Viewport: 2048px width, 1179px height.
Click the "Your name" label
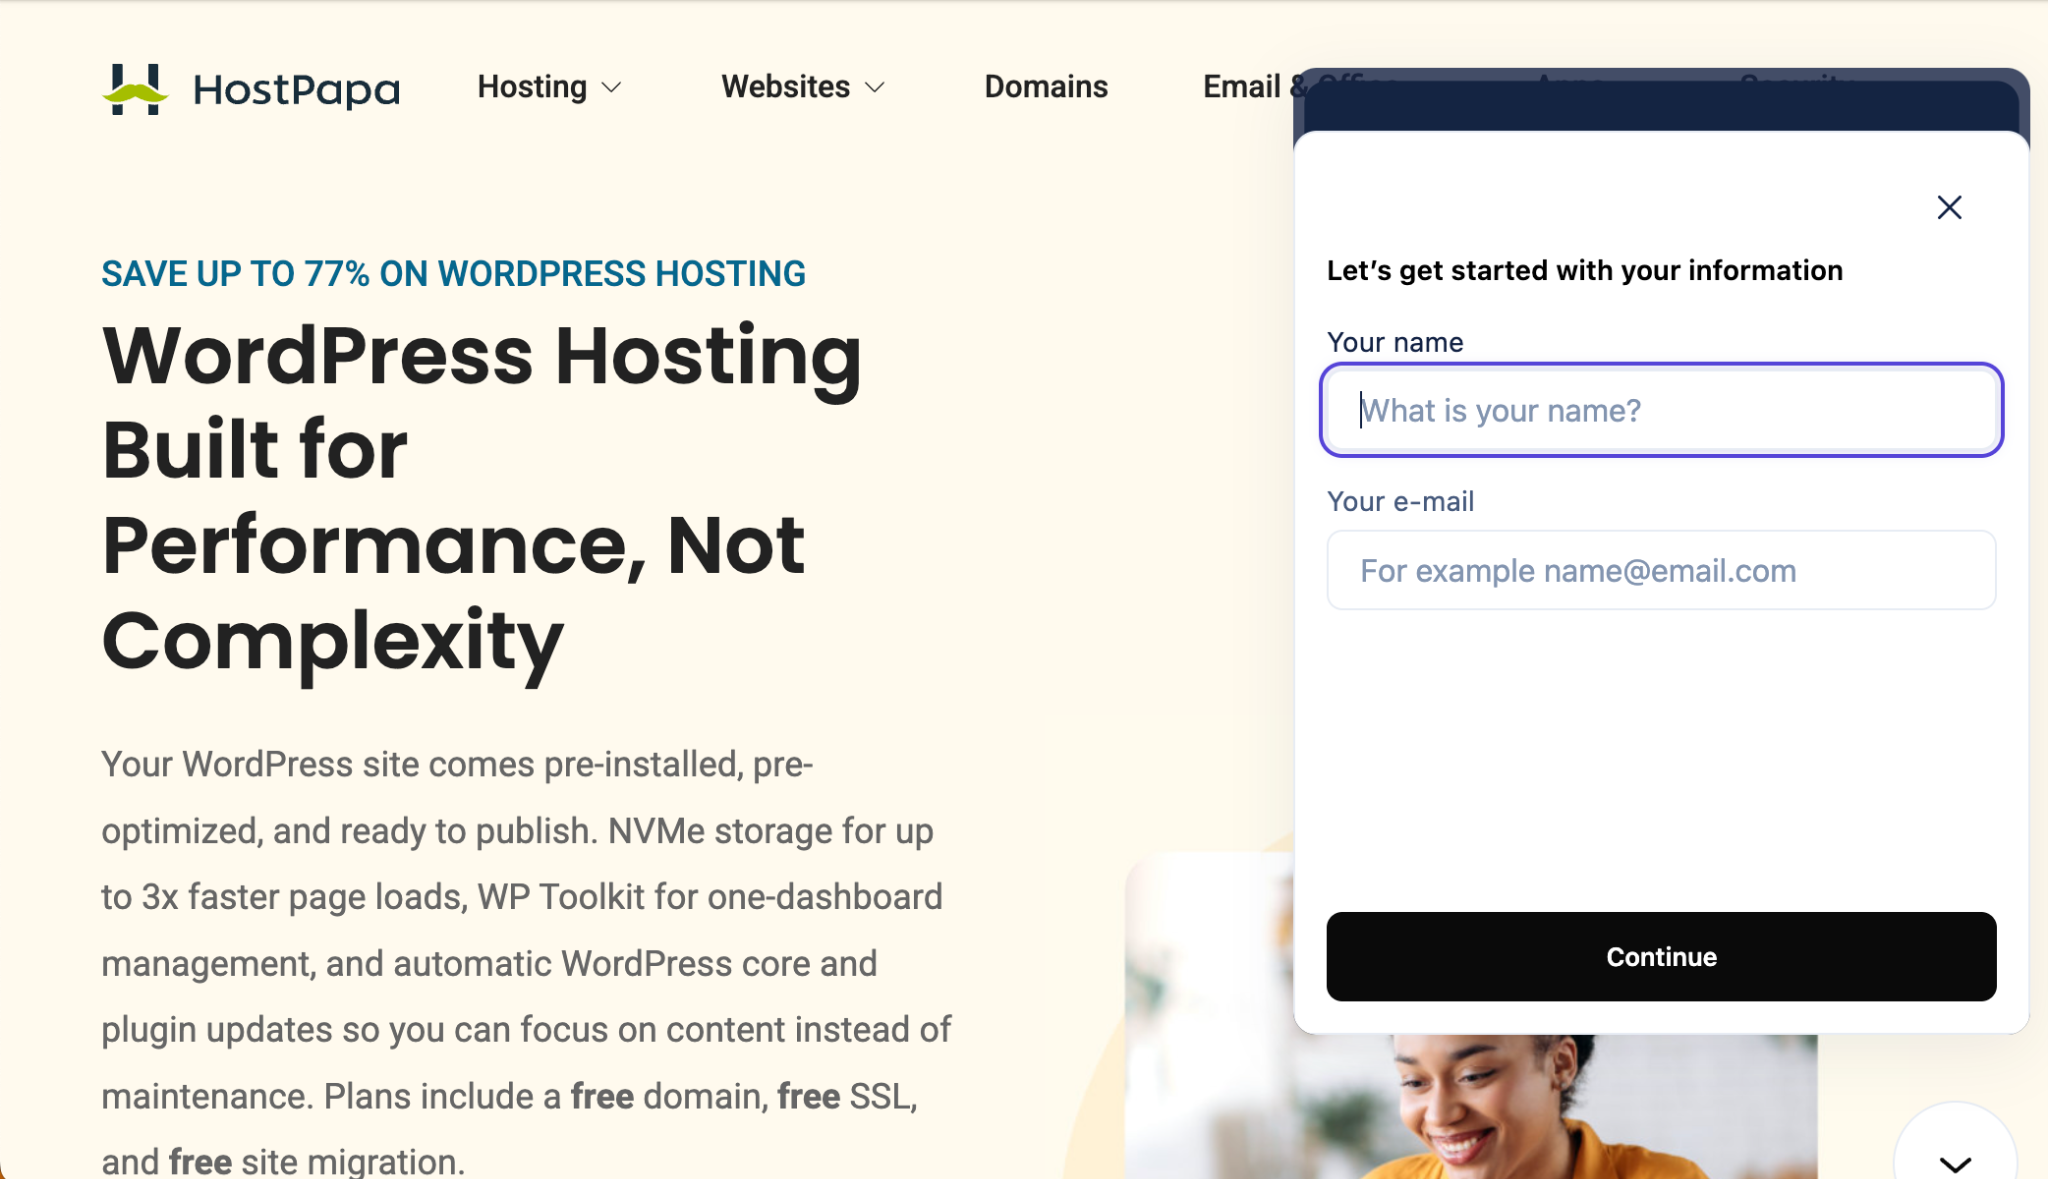click(1395, 342)
